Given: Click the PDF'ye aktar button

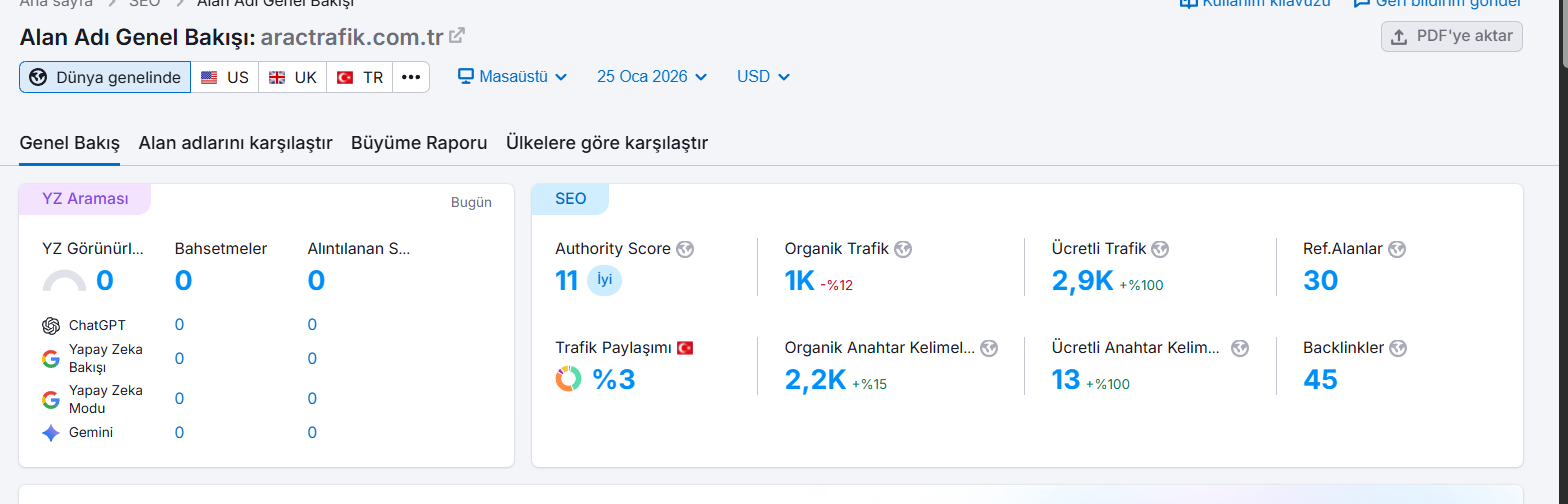Looking at the screenshot, I should tap(1452, 37).
